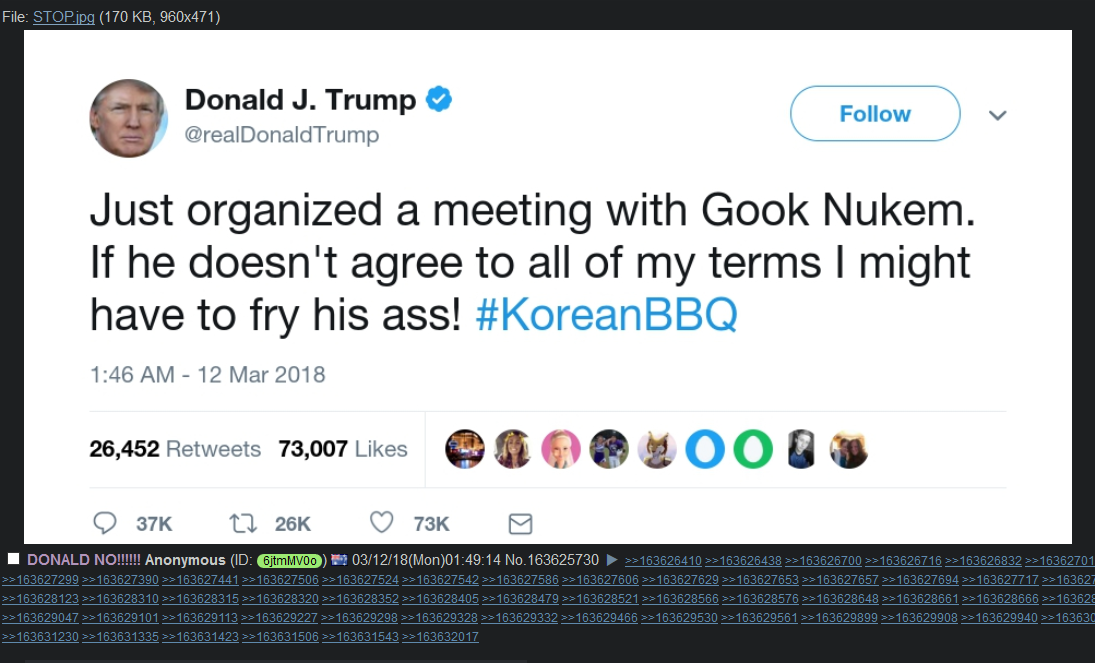Follow reply link >>163632017
Viewport: 1095px width, 663px height.
(x=441, y=636)
